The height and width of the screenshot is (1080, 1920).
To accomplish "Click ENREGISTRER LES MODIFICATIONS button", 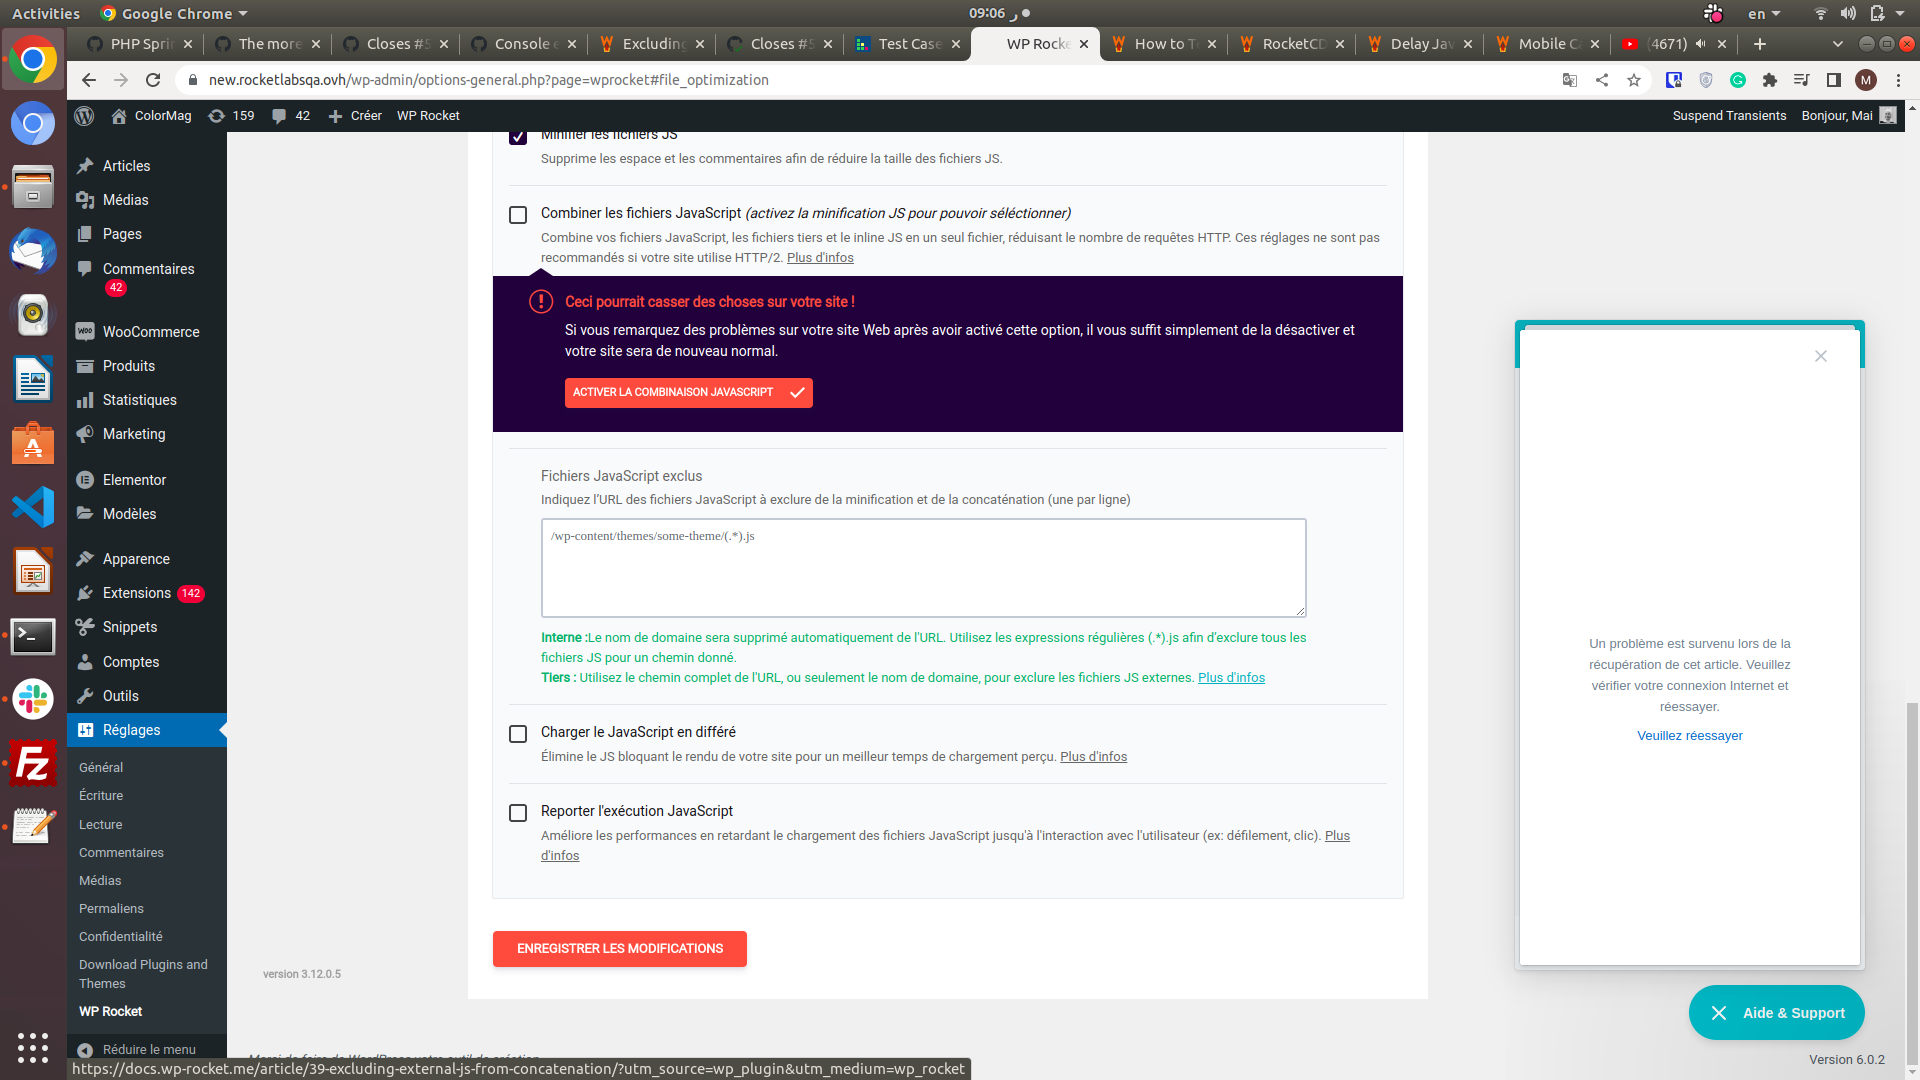I will click(619, 948).
